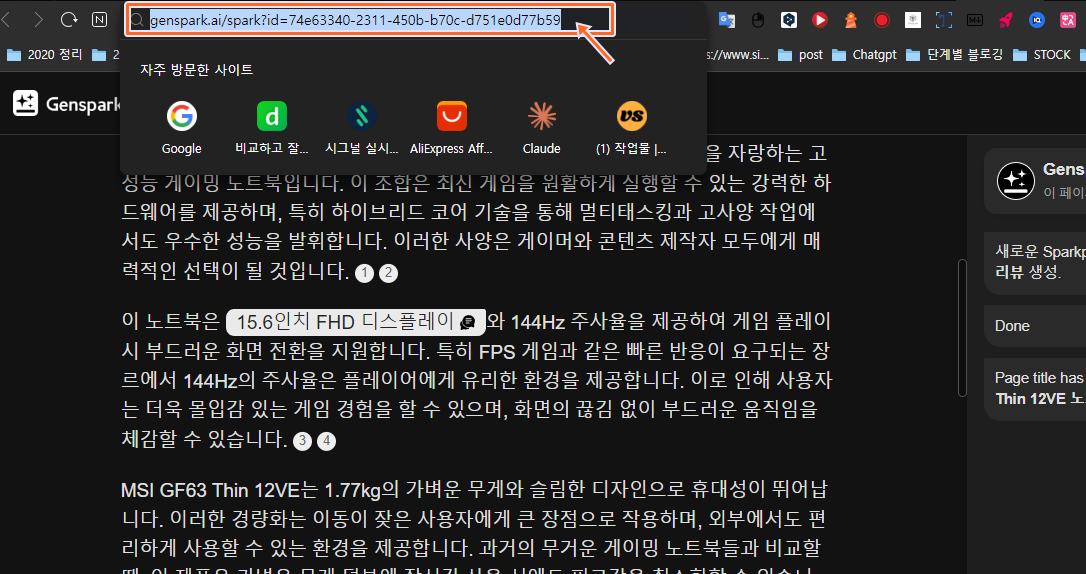The width and height of the screenshot is (1086, 574).
Task: Open the text capture T extension icon
Action: pyautogui.click(x=943, y=20)
